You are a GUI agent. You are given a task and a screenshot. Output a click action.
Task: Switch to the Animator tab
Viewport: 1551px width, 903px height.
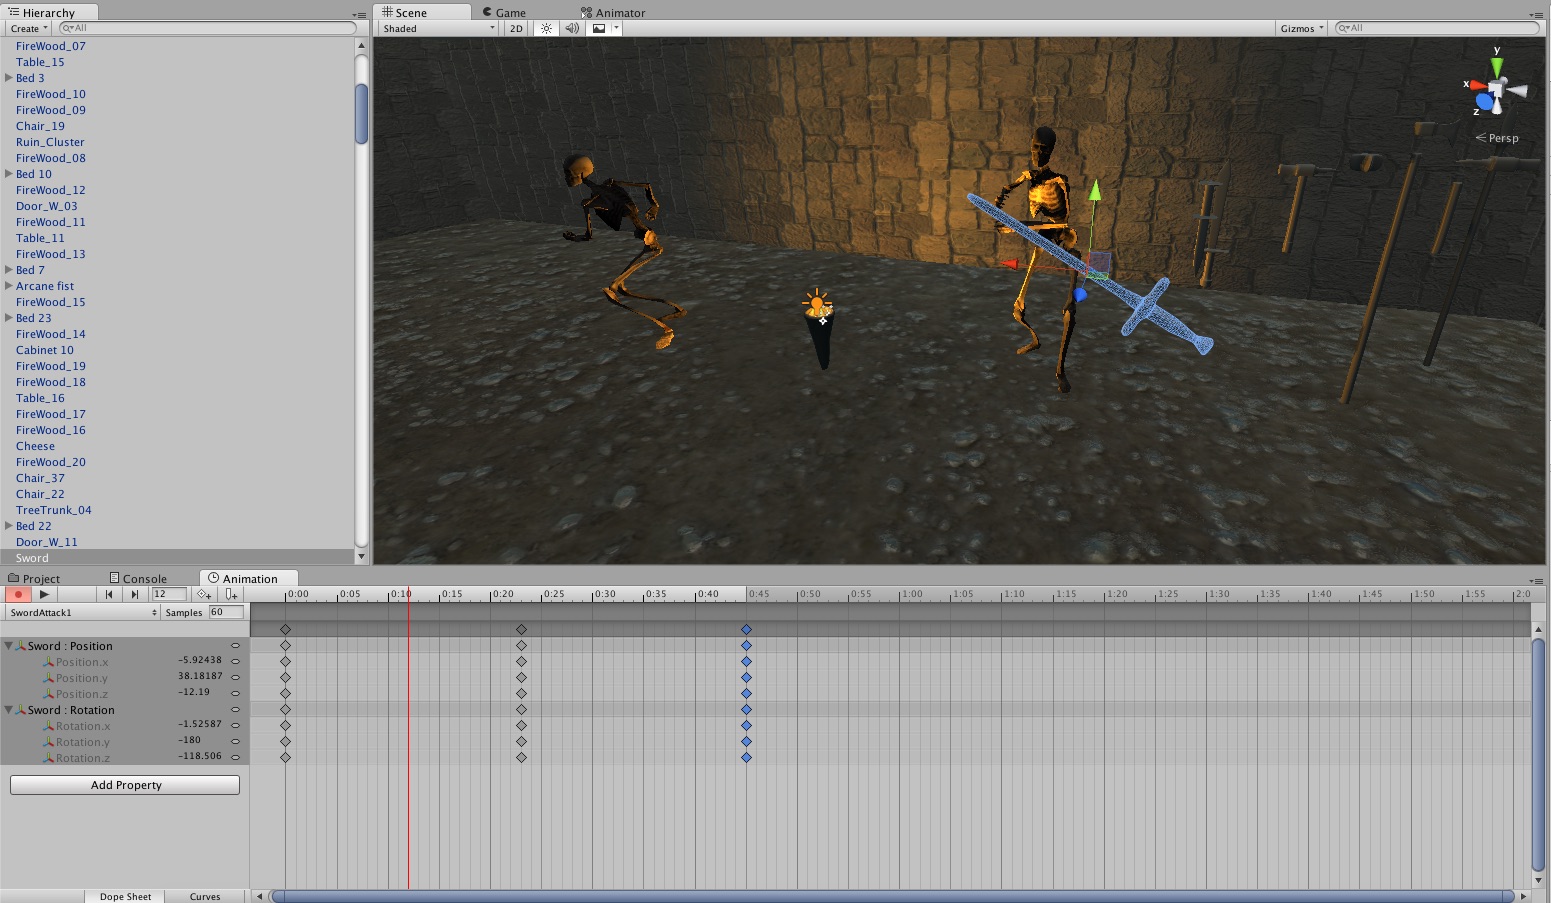(613, 13)
